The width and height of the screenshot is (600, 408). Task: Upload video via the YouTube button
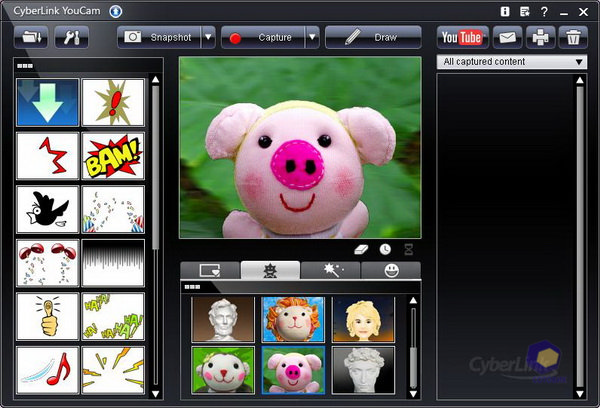462,38
